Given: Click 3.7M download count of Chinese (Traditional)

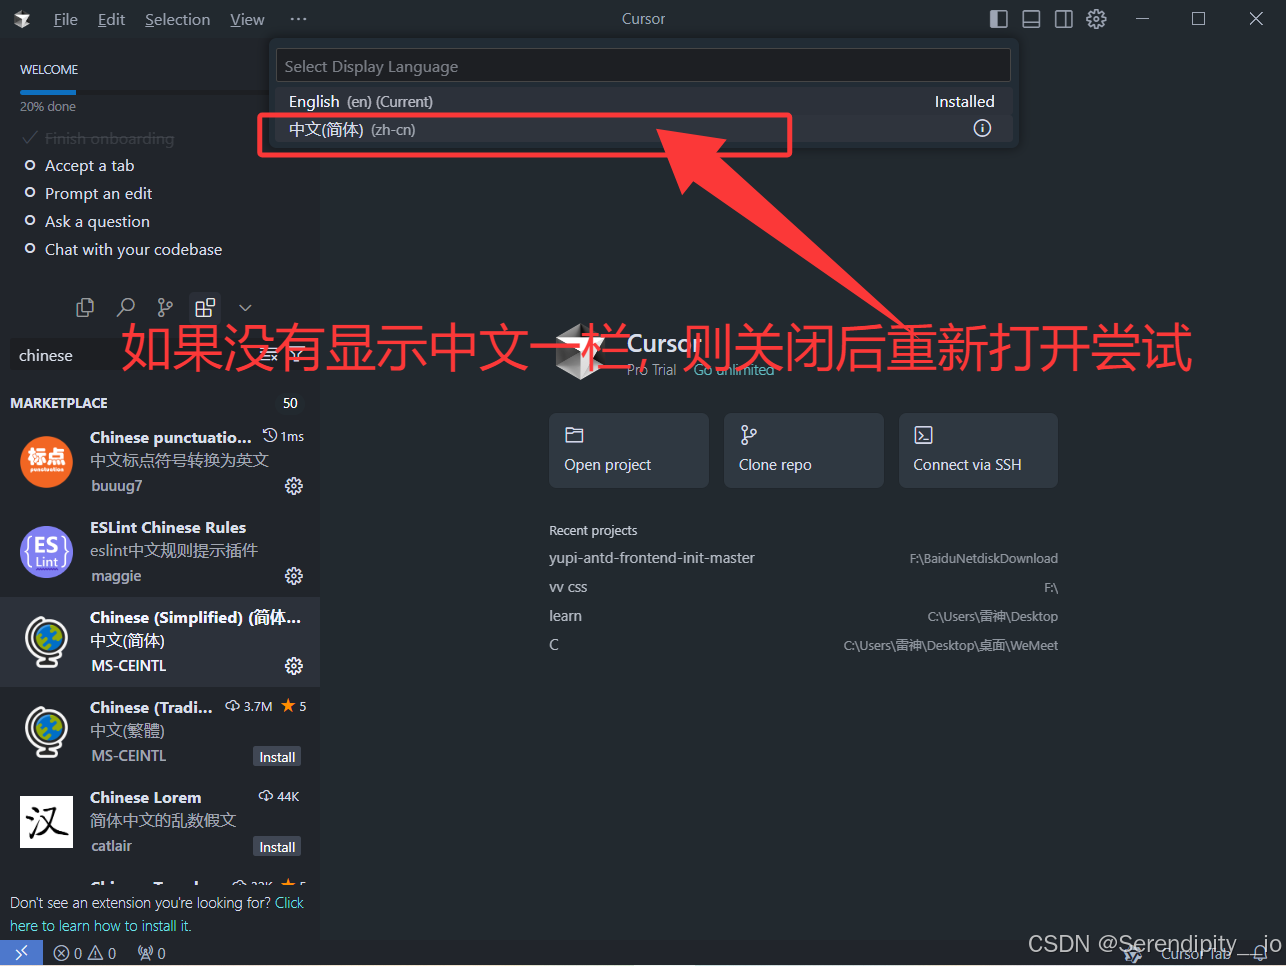Looking at the screenshot, I should [x=249, y=706].
